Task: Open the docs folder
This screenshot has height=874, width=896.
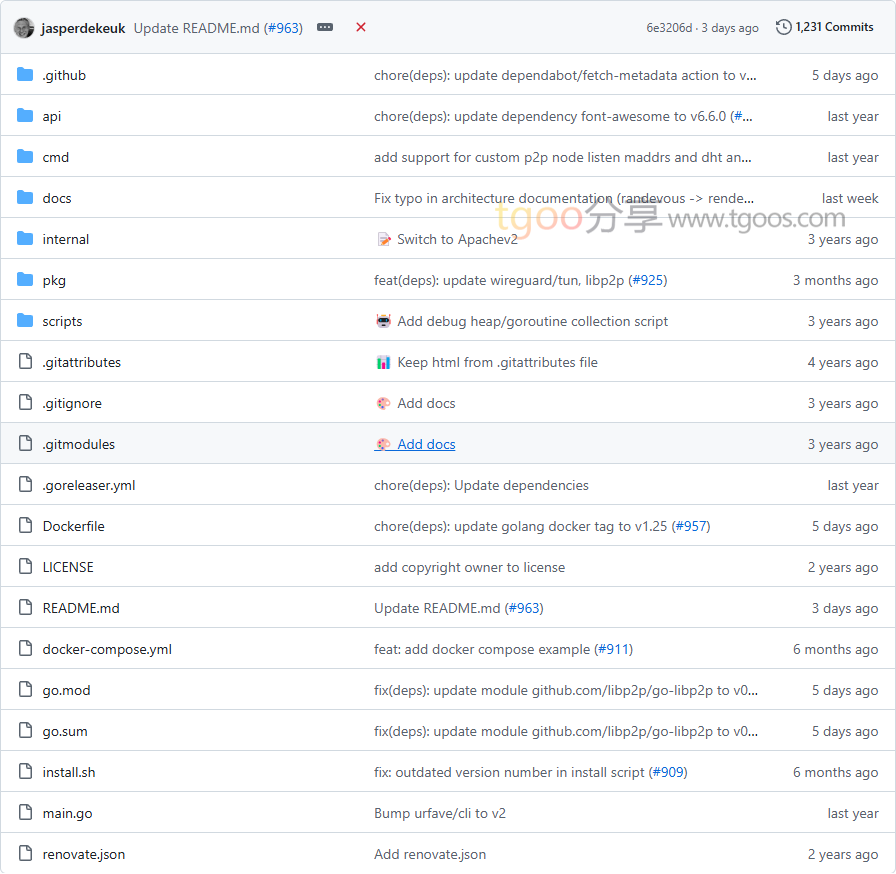Action: pos(57,198)
